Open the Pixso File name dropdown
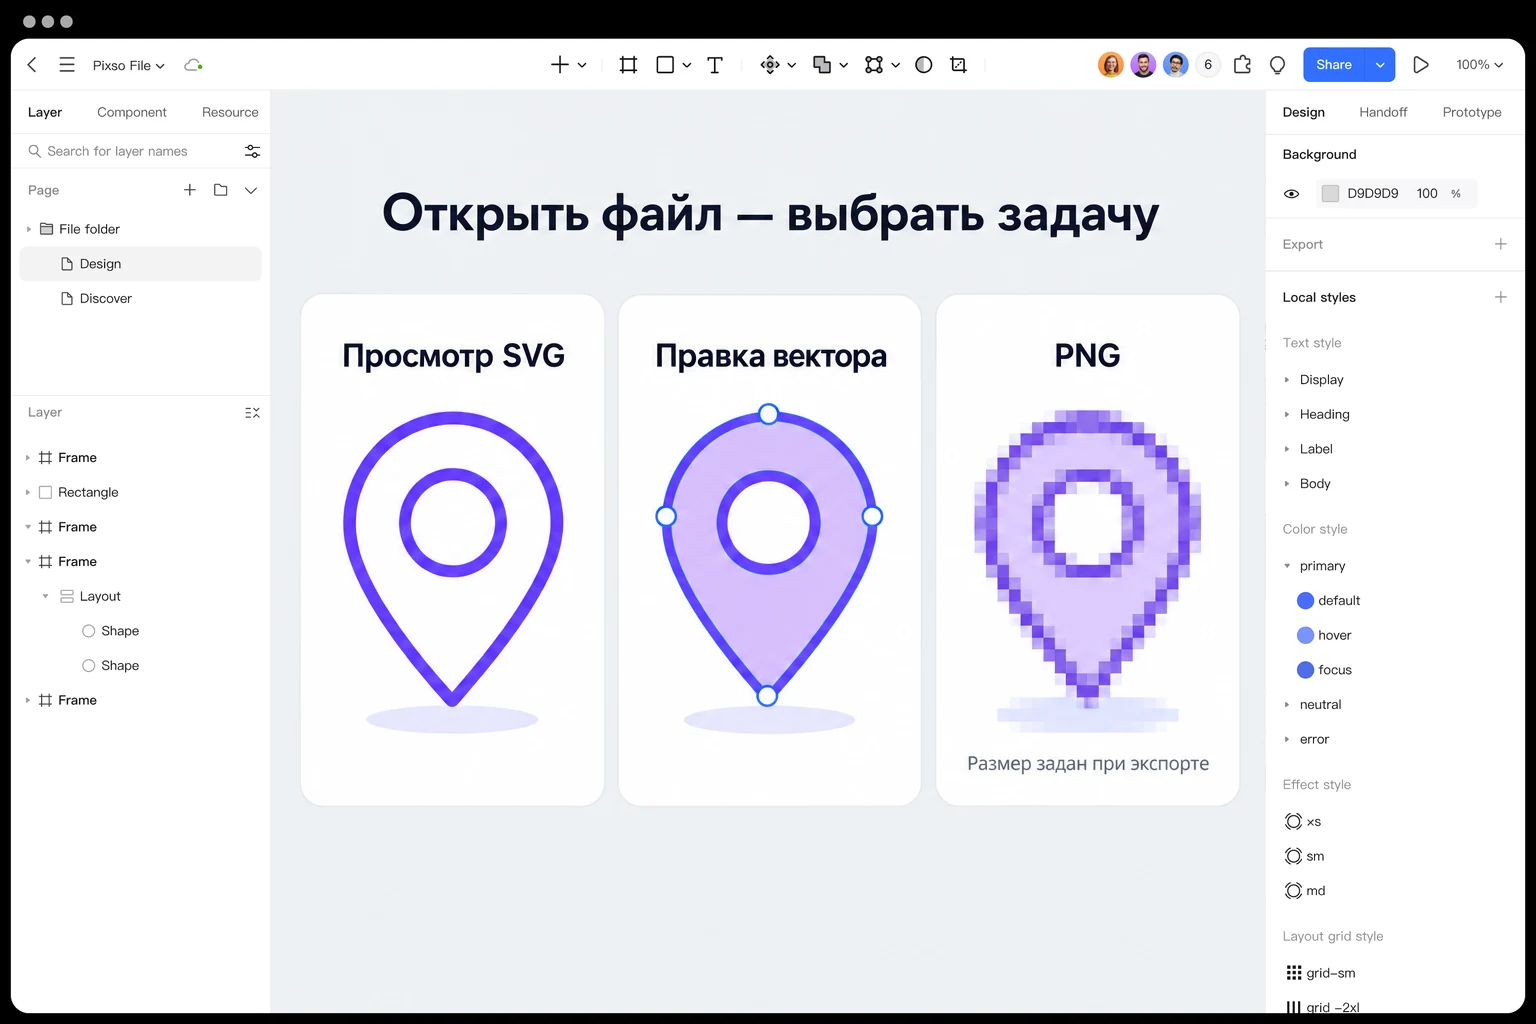The image size is (1536, 1024). click(128, 65)
